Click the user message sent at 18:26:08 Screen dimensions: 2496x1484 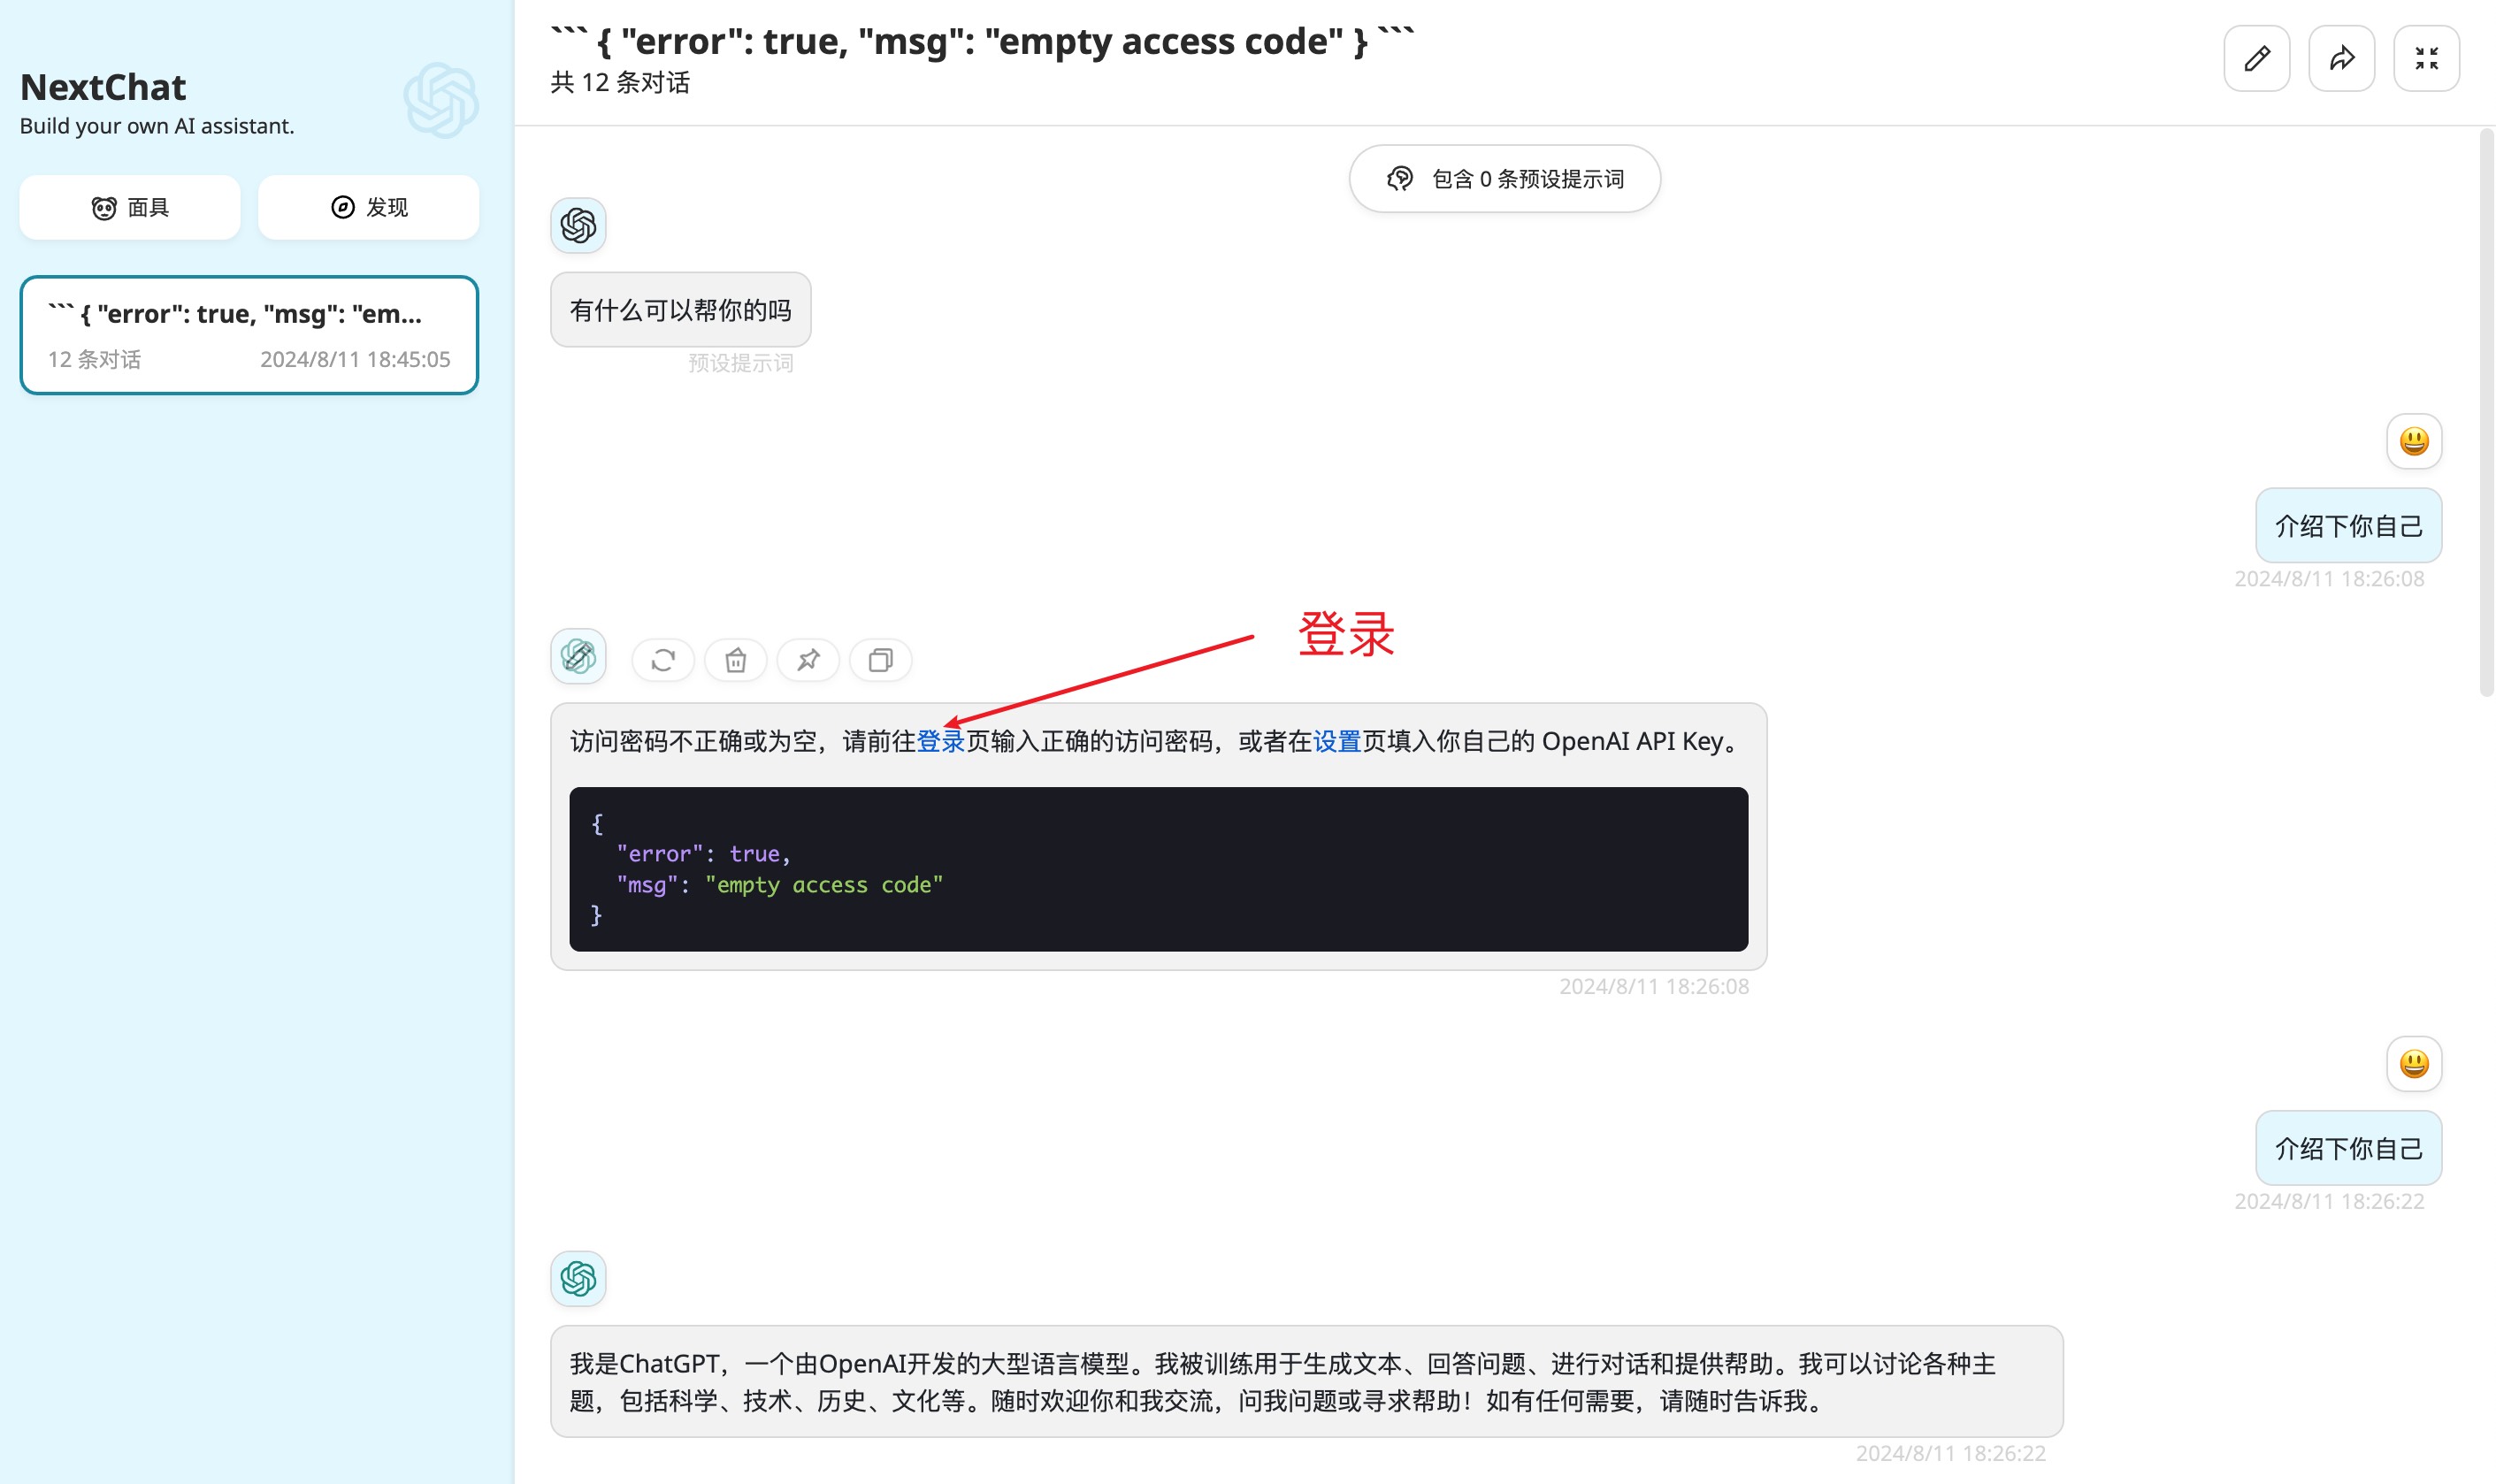point(2348,526)
